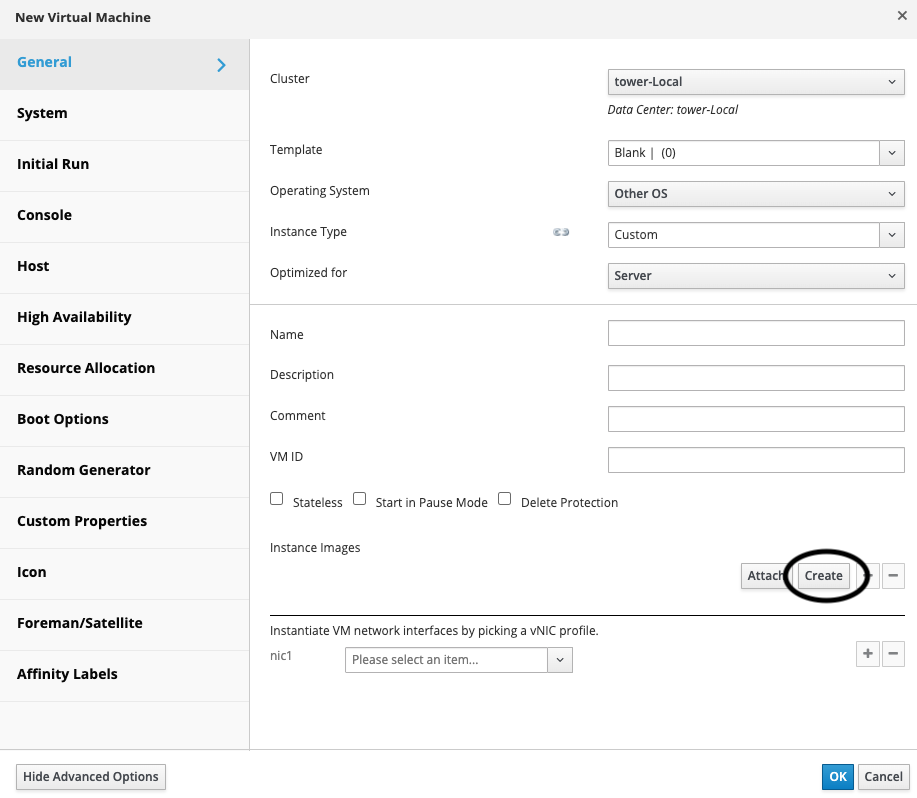Enable the Stateless checkbox
917x798 pixels.
click(277, 499)
